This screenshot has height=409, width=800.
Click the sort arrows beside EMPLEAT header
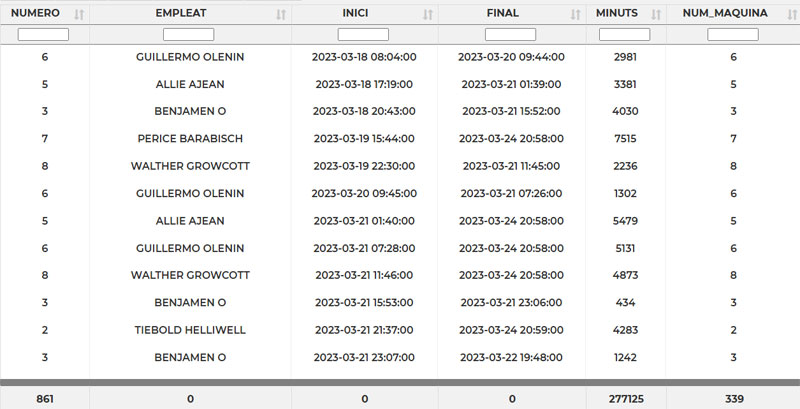(x=280, y=14)
